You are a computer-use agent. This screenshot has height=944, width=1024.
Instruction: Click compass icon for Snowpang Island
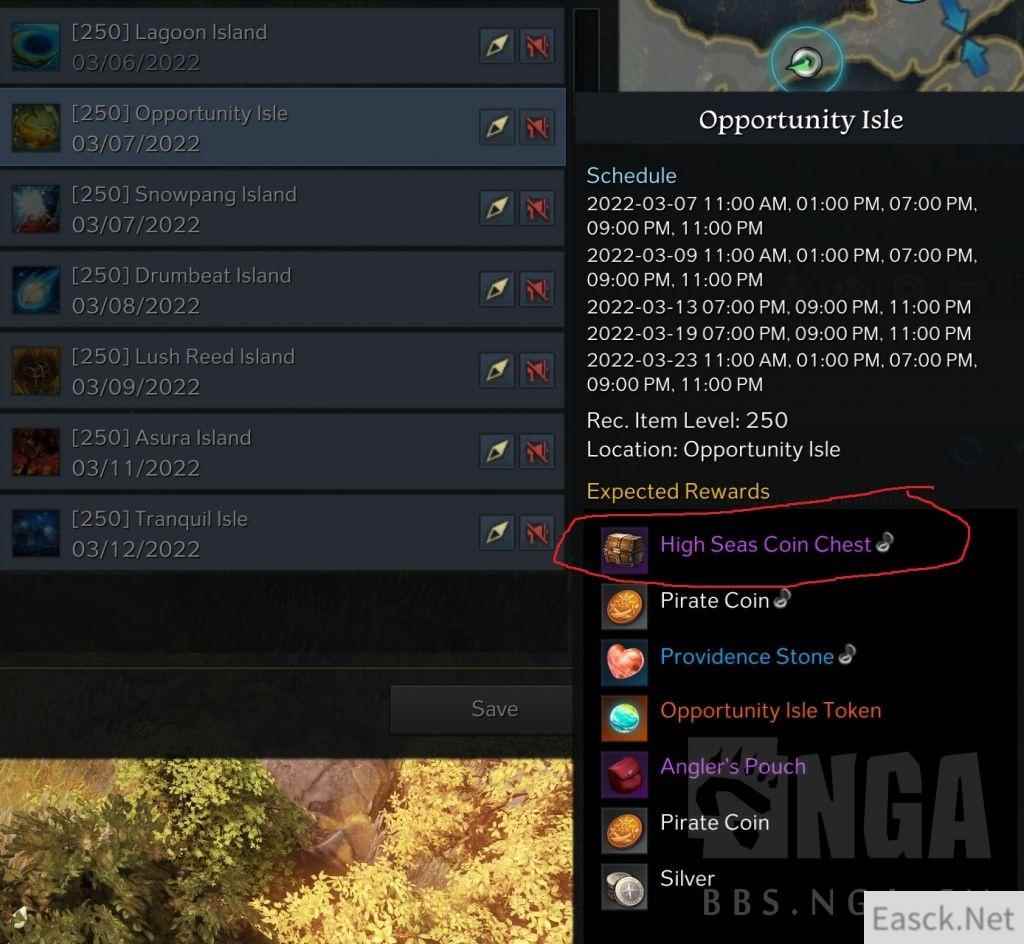[x=496, y=208]
